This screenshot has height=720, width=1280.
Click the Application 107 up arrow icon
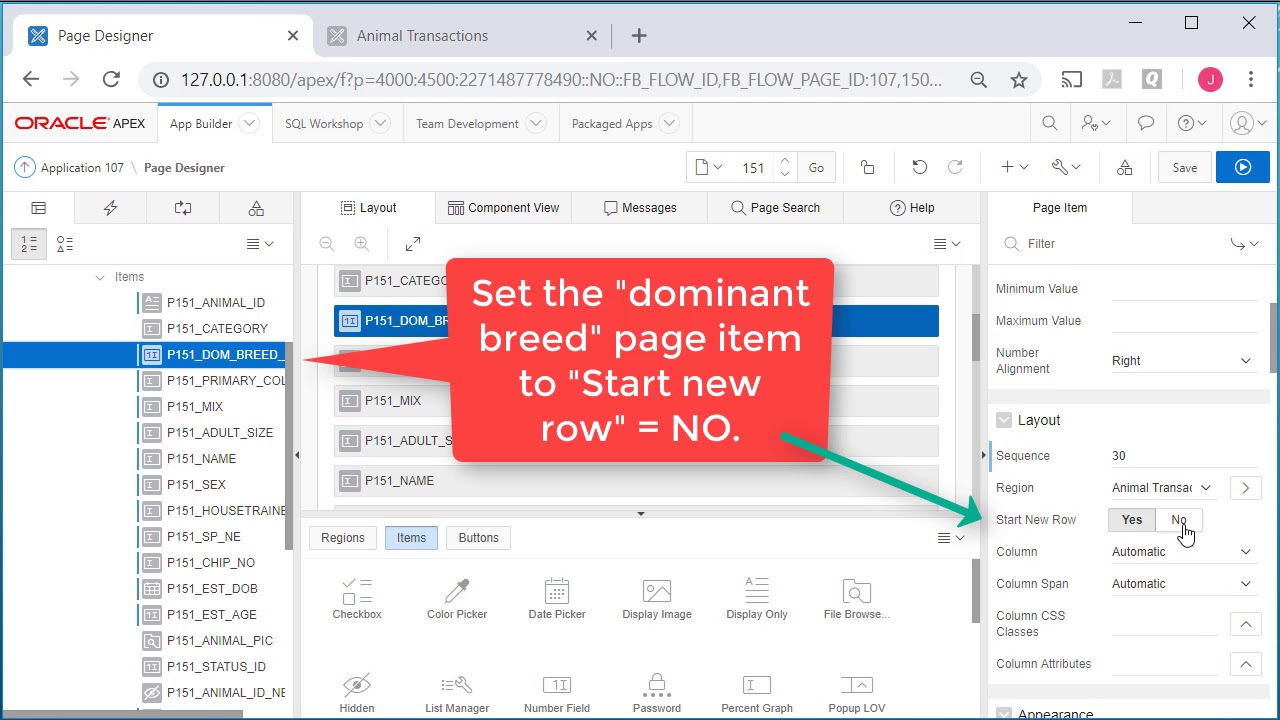coord(24,168)
